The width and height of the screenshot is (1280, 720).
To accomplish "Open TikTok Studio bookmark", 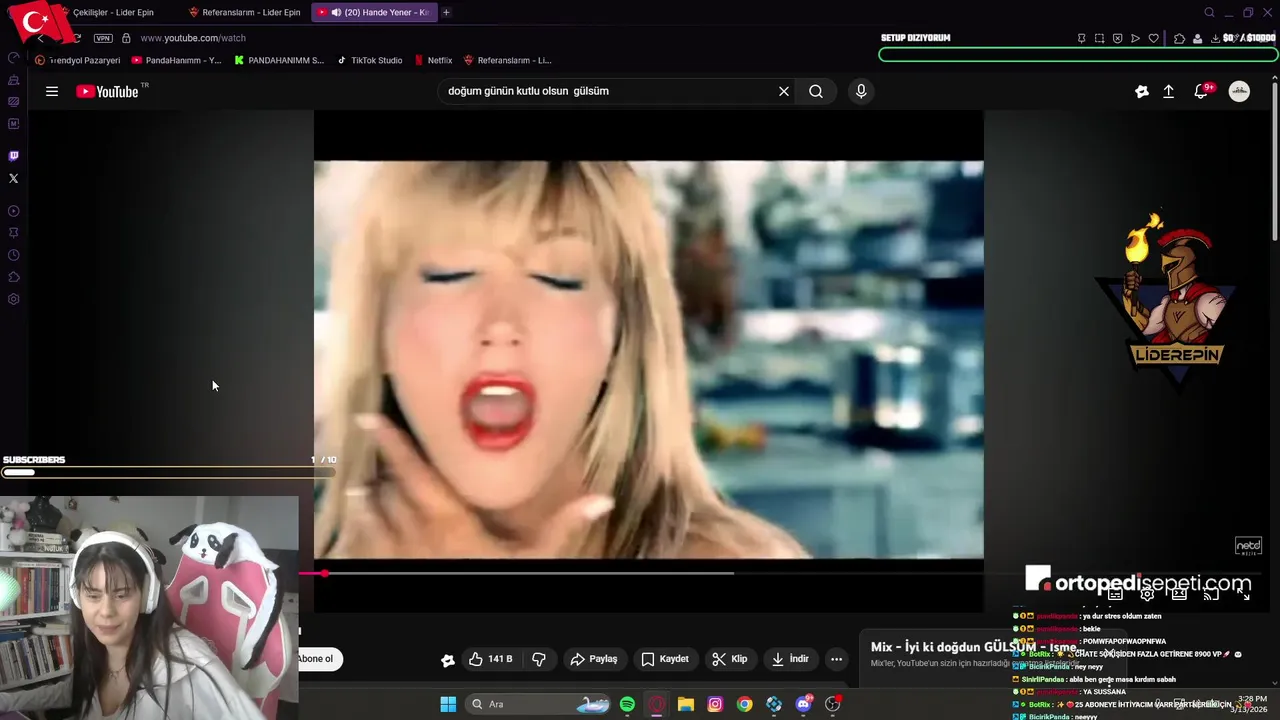I will (x=369, y=60).
